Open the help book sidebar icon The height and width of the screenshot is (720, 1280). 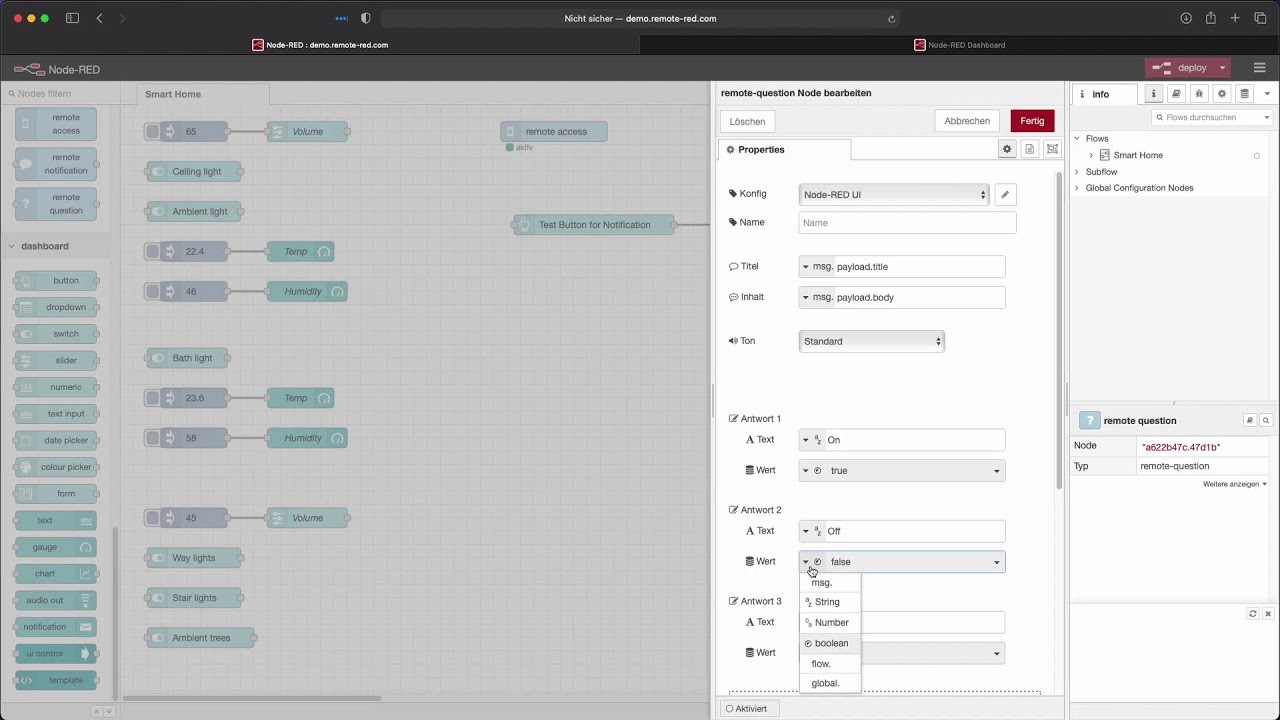click(x=1176, y=94)
